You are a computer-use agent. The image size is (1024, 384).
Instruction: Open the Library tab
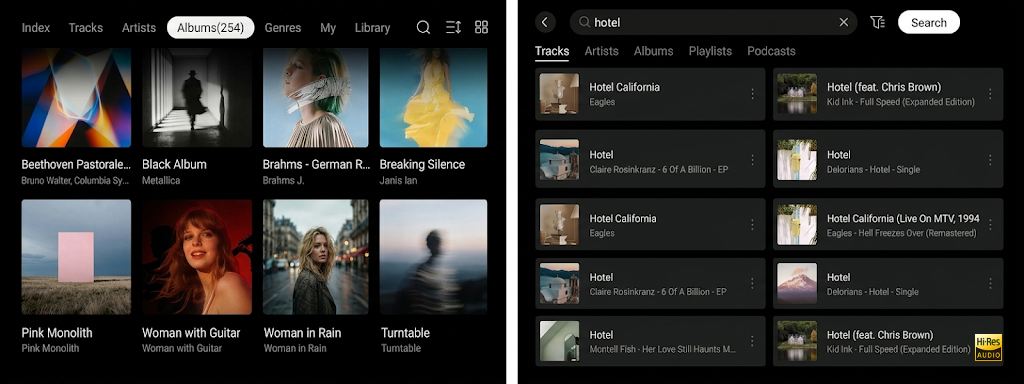[372, 27]
